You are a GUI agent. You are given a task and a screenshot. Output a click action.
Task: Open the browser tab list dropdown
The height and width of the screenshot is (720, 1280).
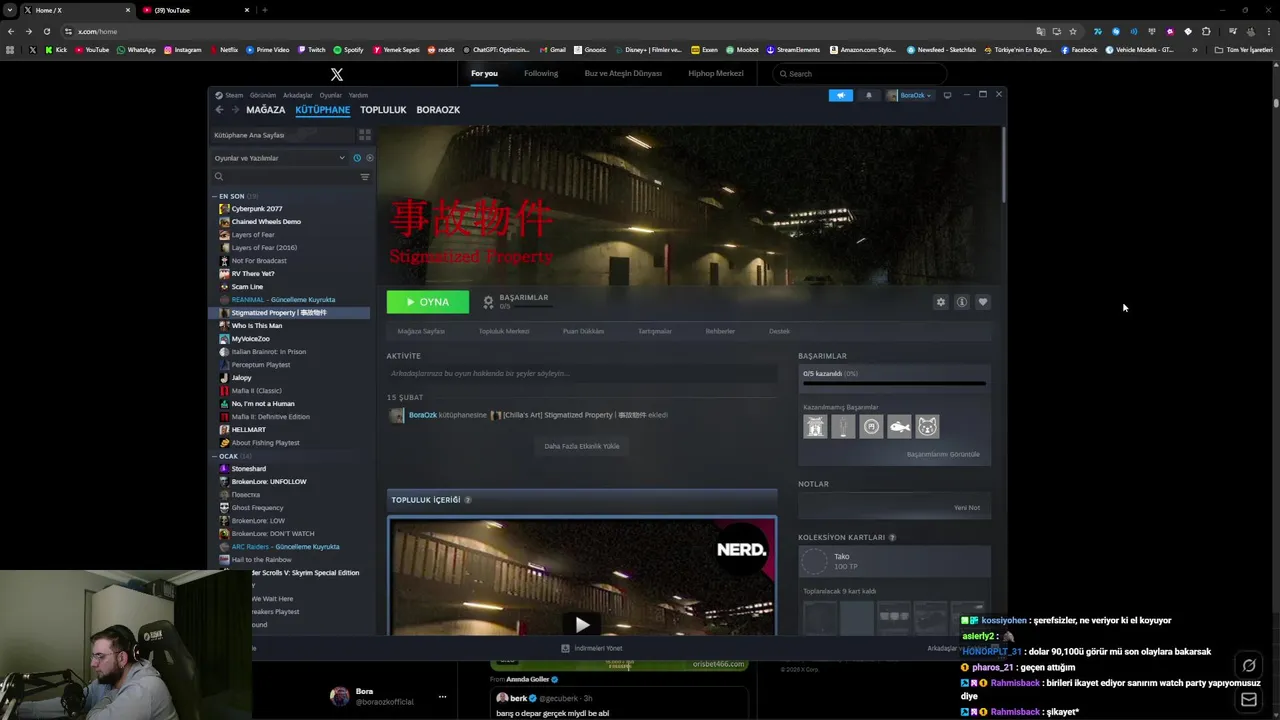10,10
